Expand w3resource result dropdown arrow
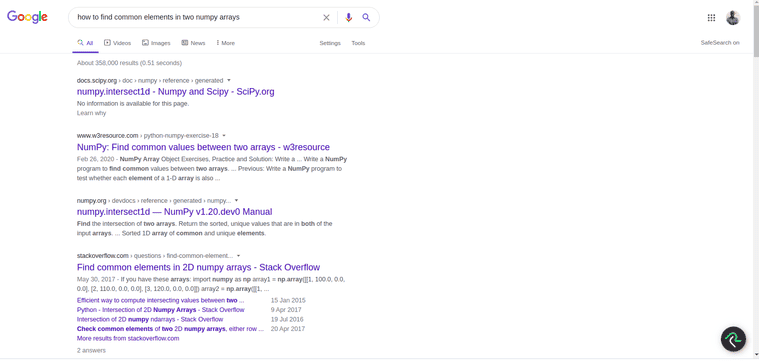This screenshot has width=759, height=361. click(x=224, y=135)
